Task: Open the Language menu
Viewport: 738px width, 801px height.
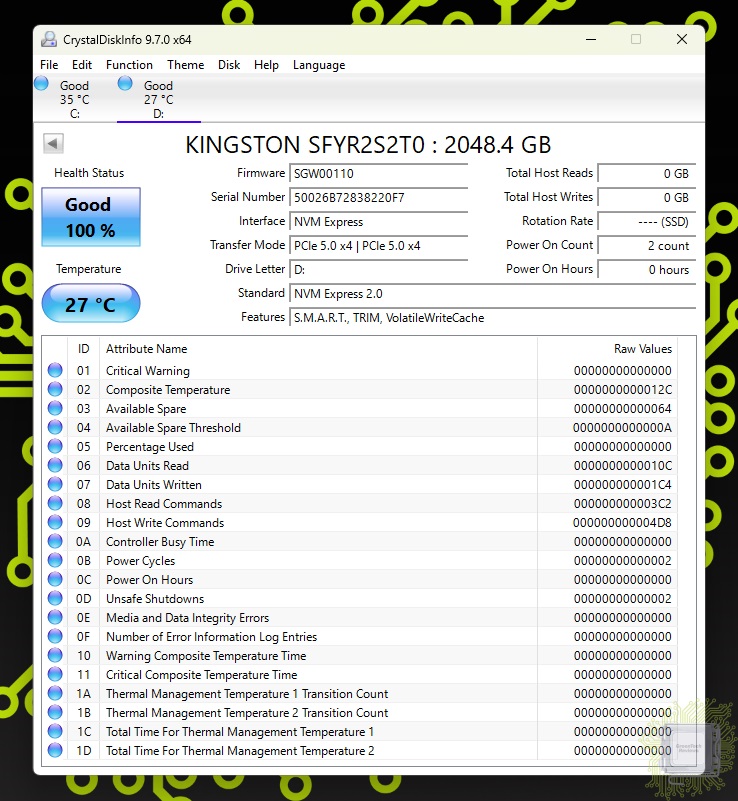Action: pos(319,65)
